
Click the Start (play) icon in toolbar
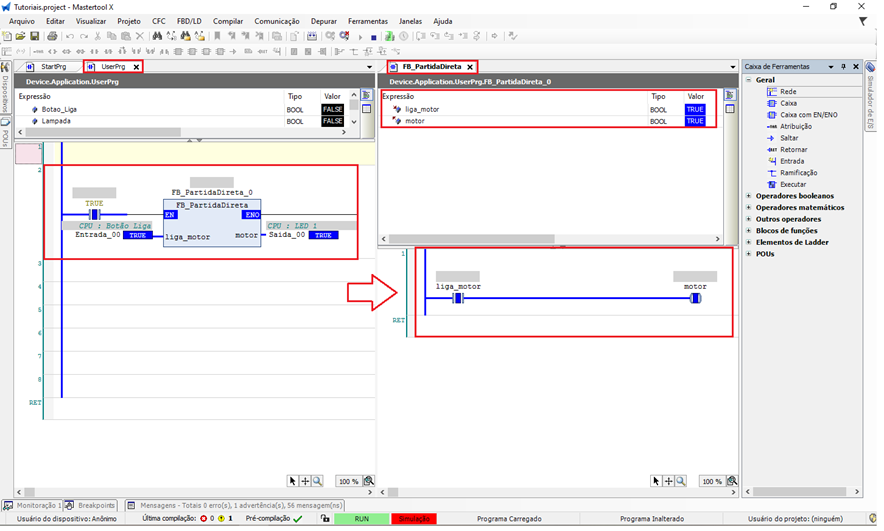[360, 37]
